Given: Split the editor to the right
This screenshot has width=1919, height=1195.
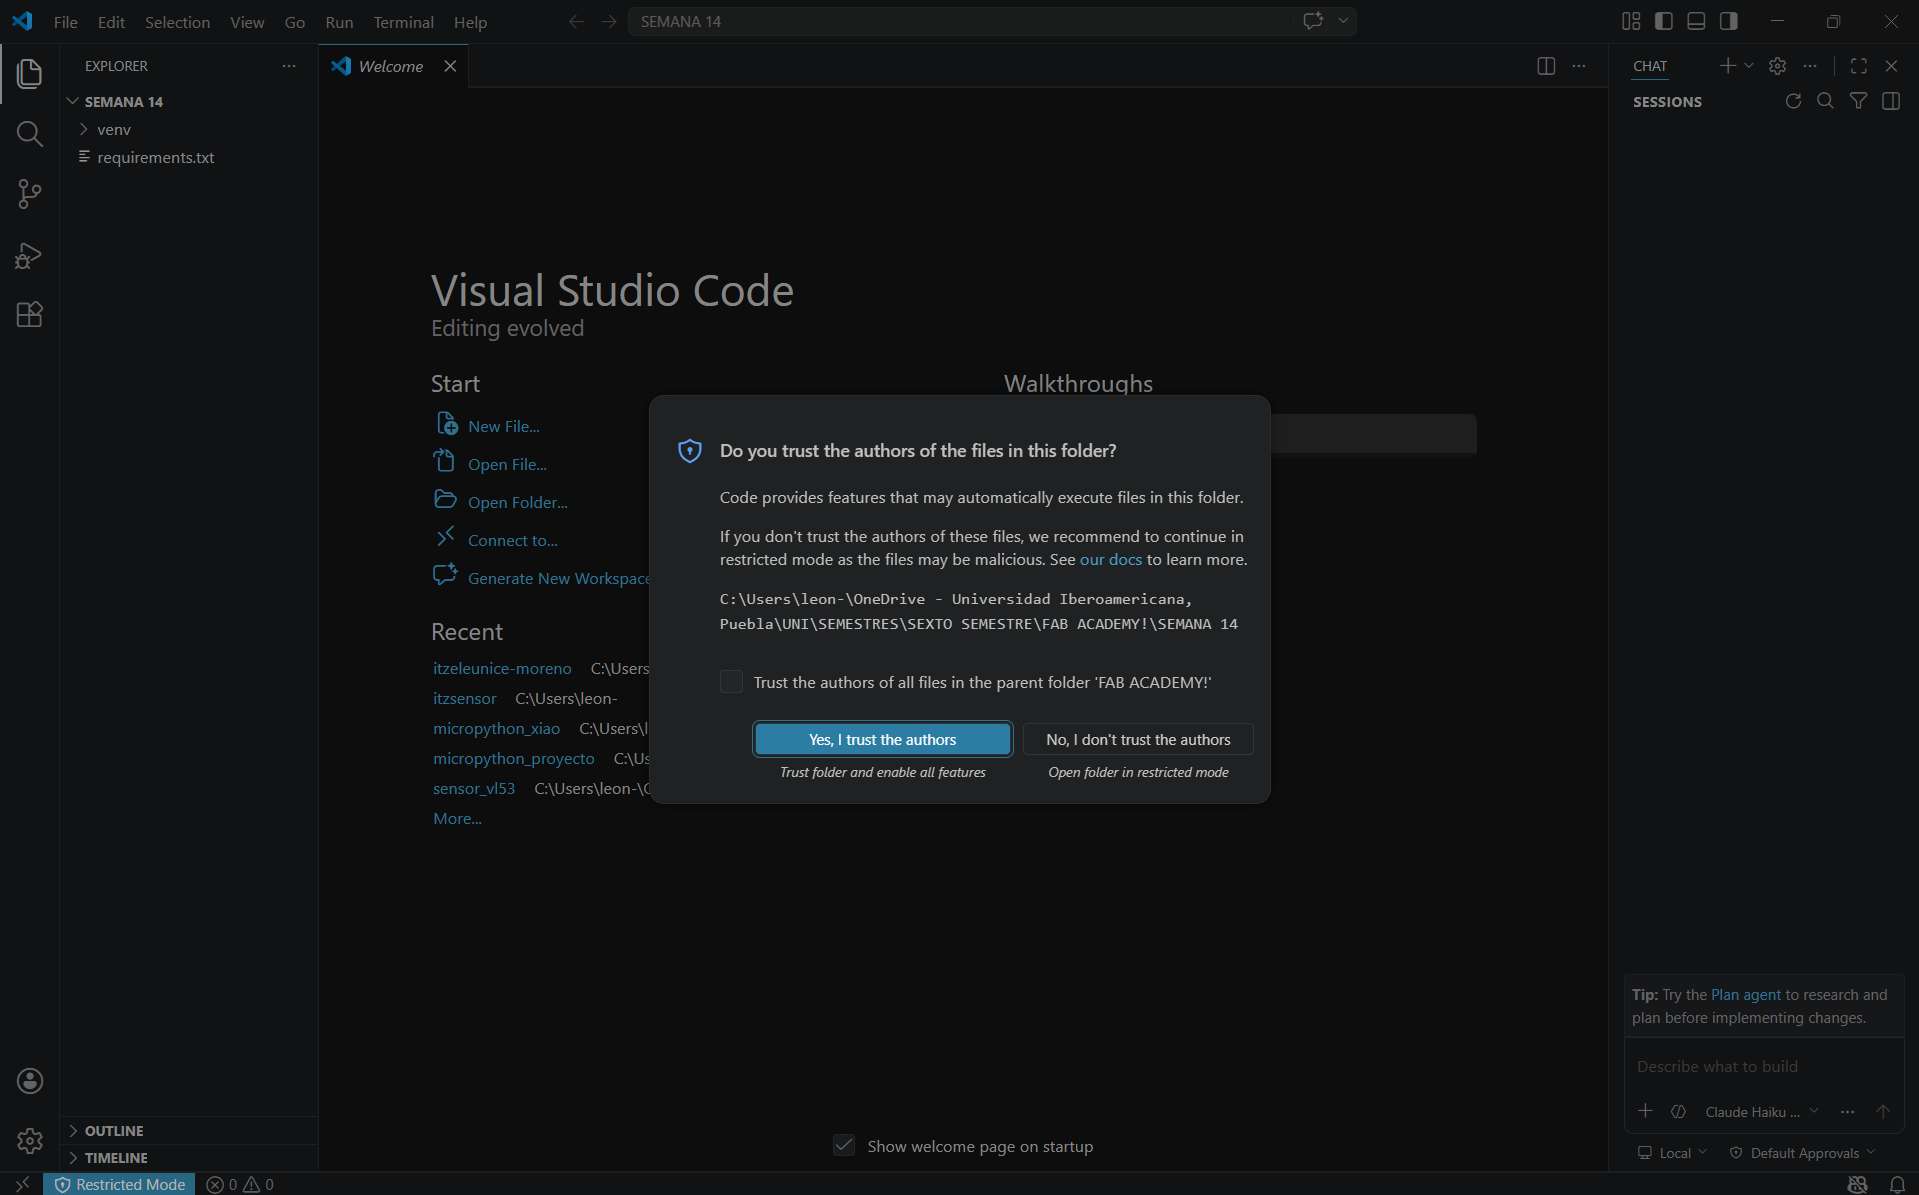Looking at the screenshot, I should (x=1546, y=66).
